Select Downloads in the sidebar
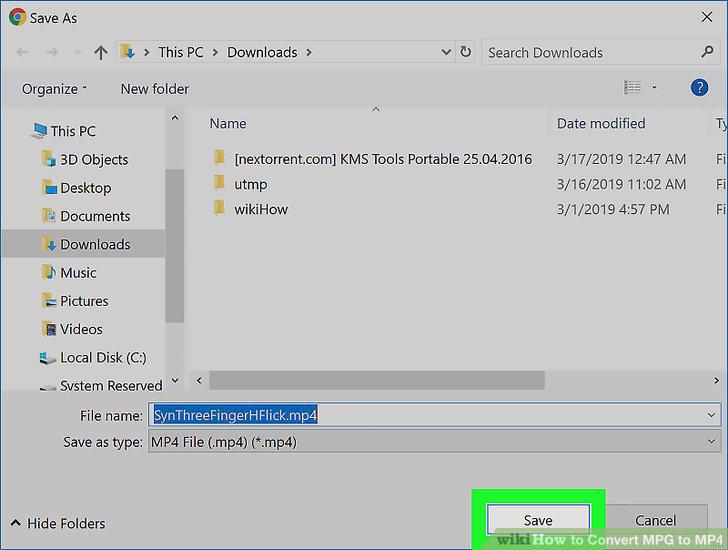The height and width of the screenshot is (550, 728). click(84, 244)
